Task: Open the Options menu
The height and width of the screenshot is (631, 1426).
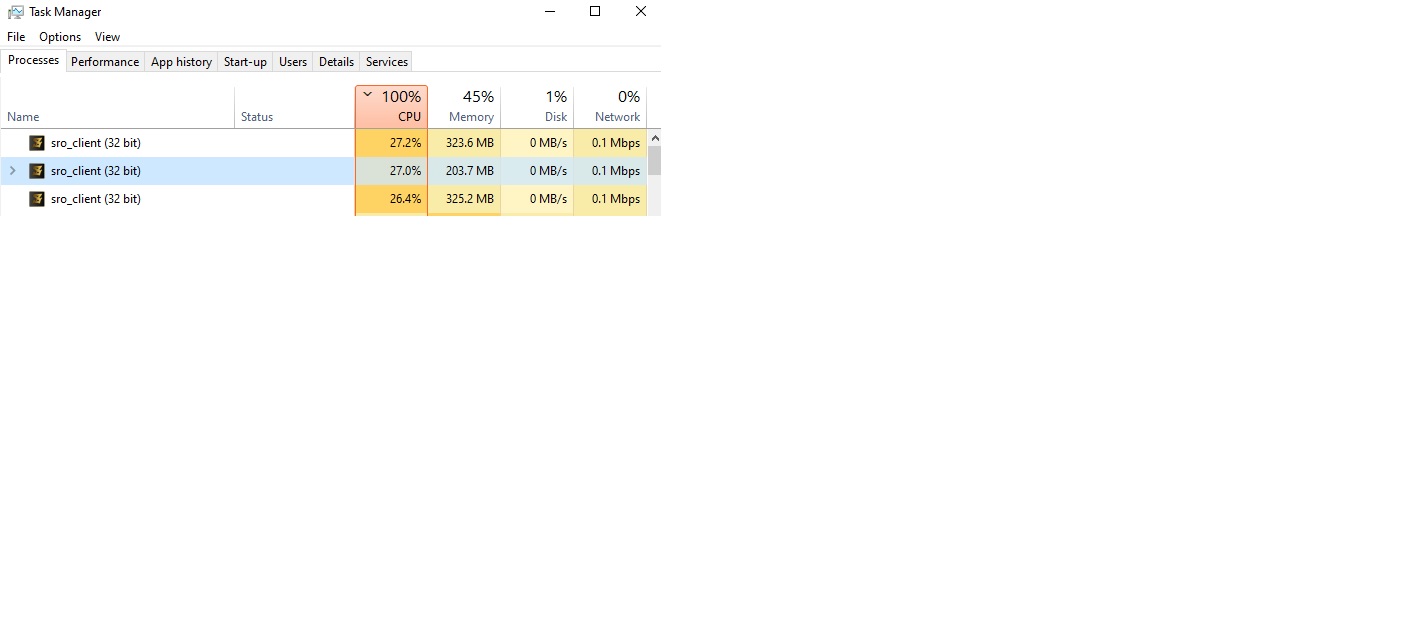Action: [60, 37]
